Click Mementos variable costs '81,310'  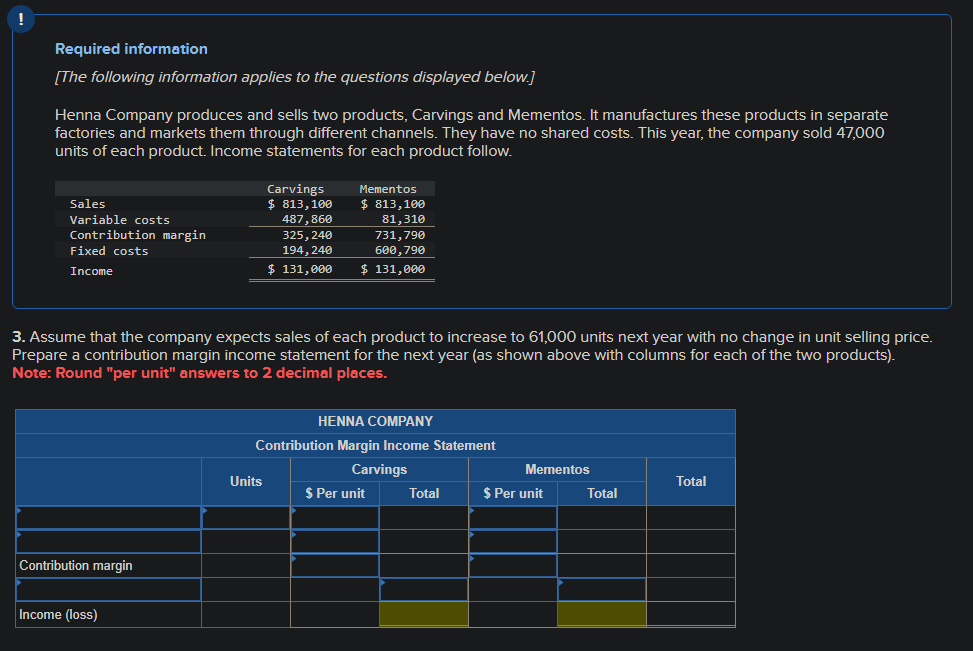coord(403,219)
